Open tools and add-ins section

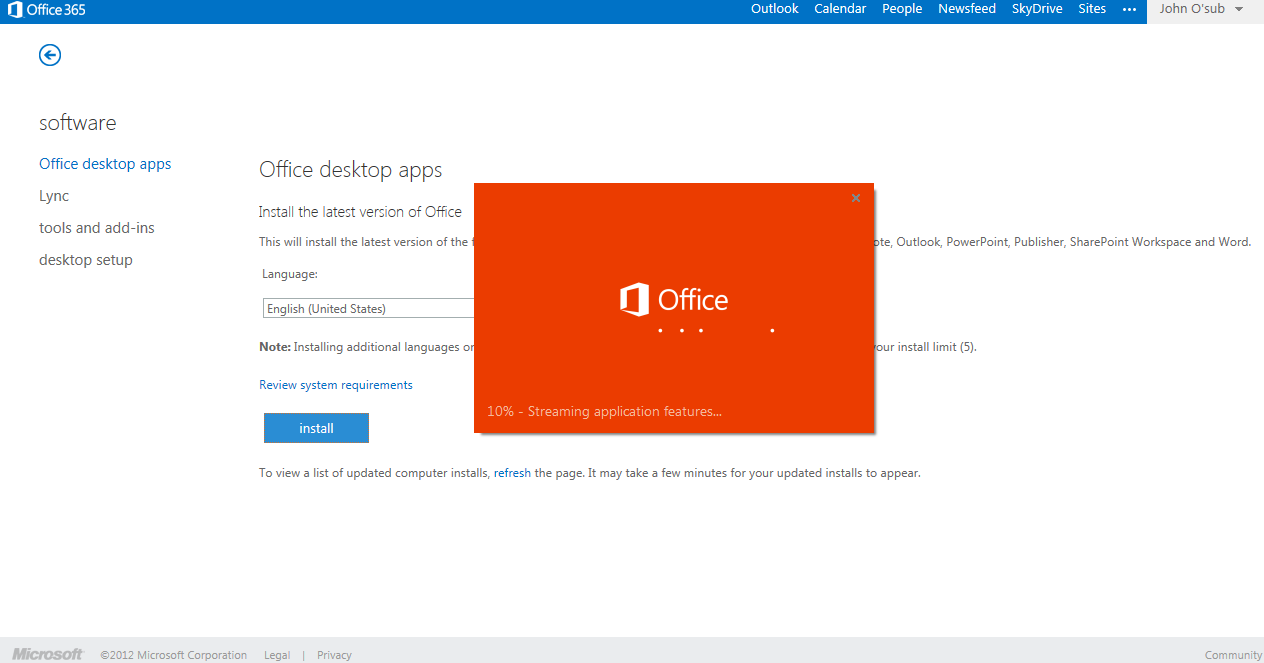(x=97, y=228)
